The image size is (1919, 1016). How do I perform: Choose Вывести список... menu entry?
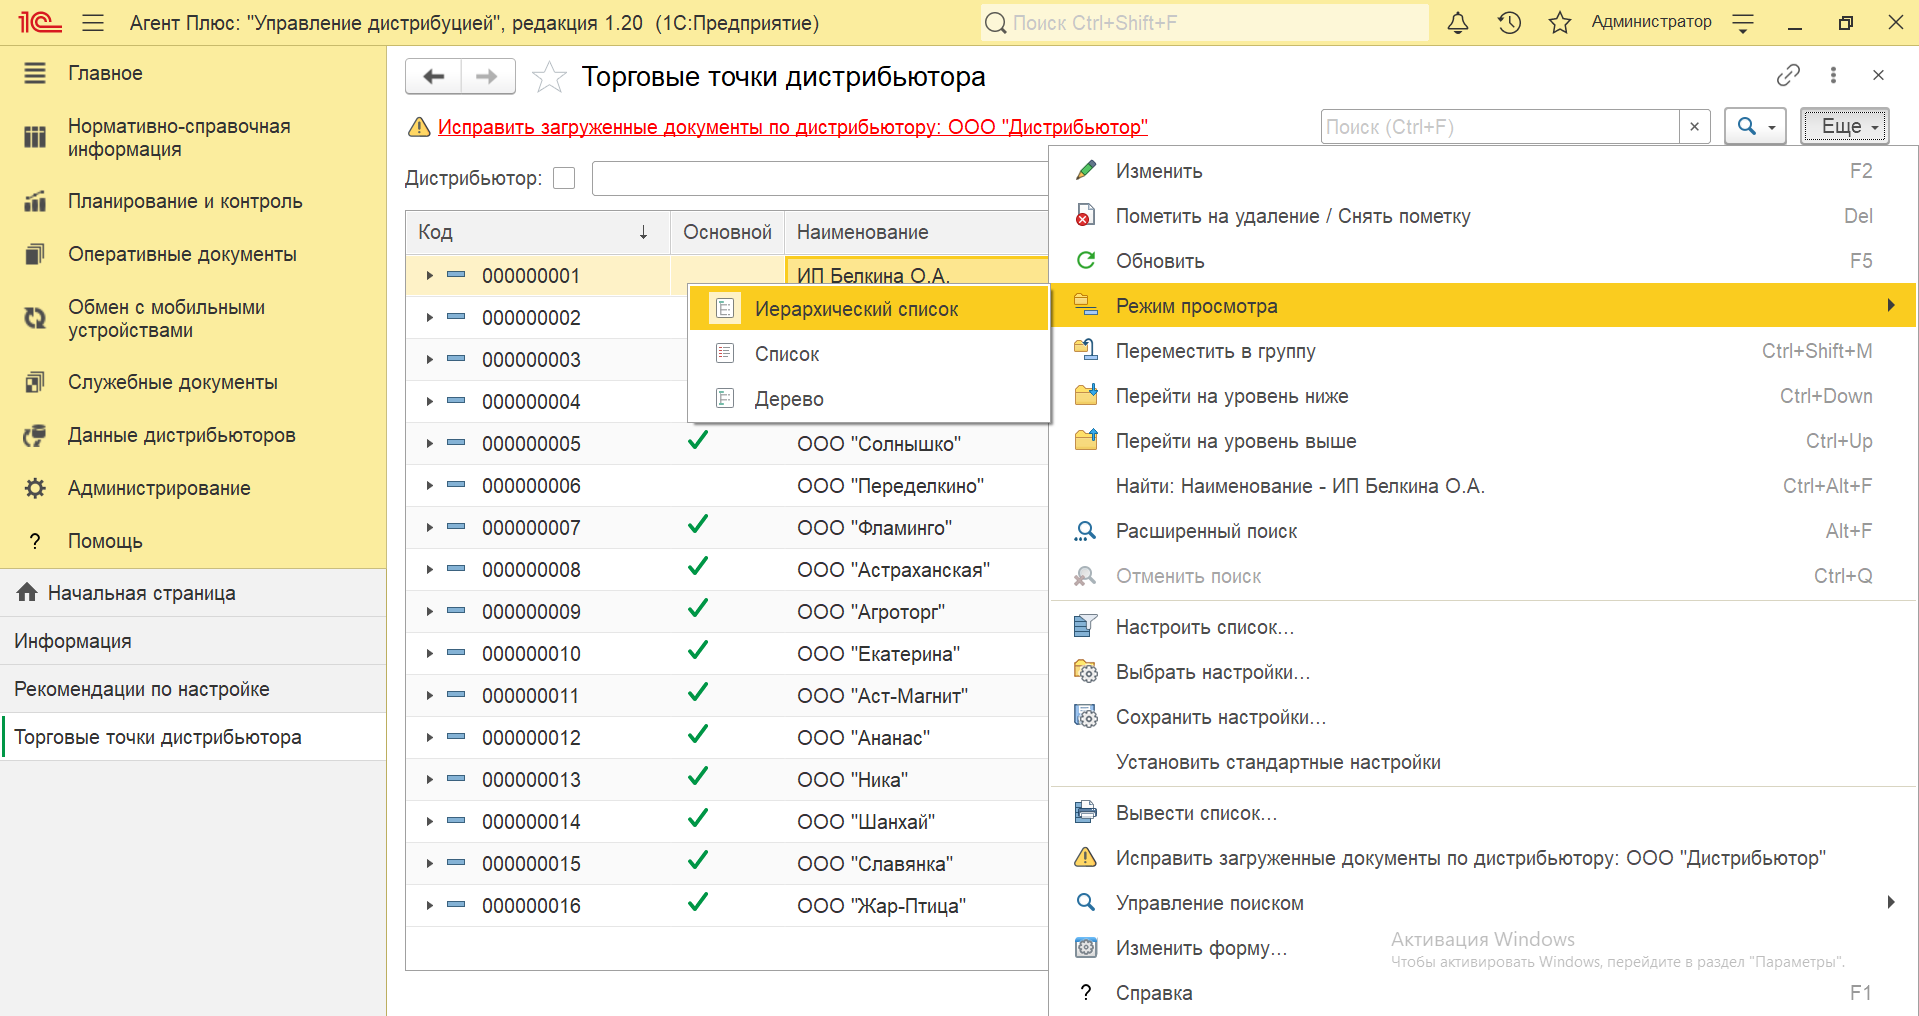[x=1484, y=813]
